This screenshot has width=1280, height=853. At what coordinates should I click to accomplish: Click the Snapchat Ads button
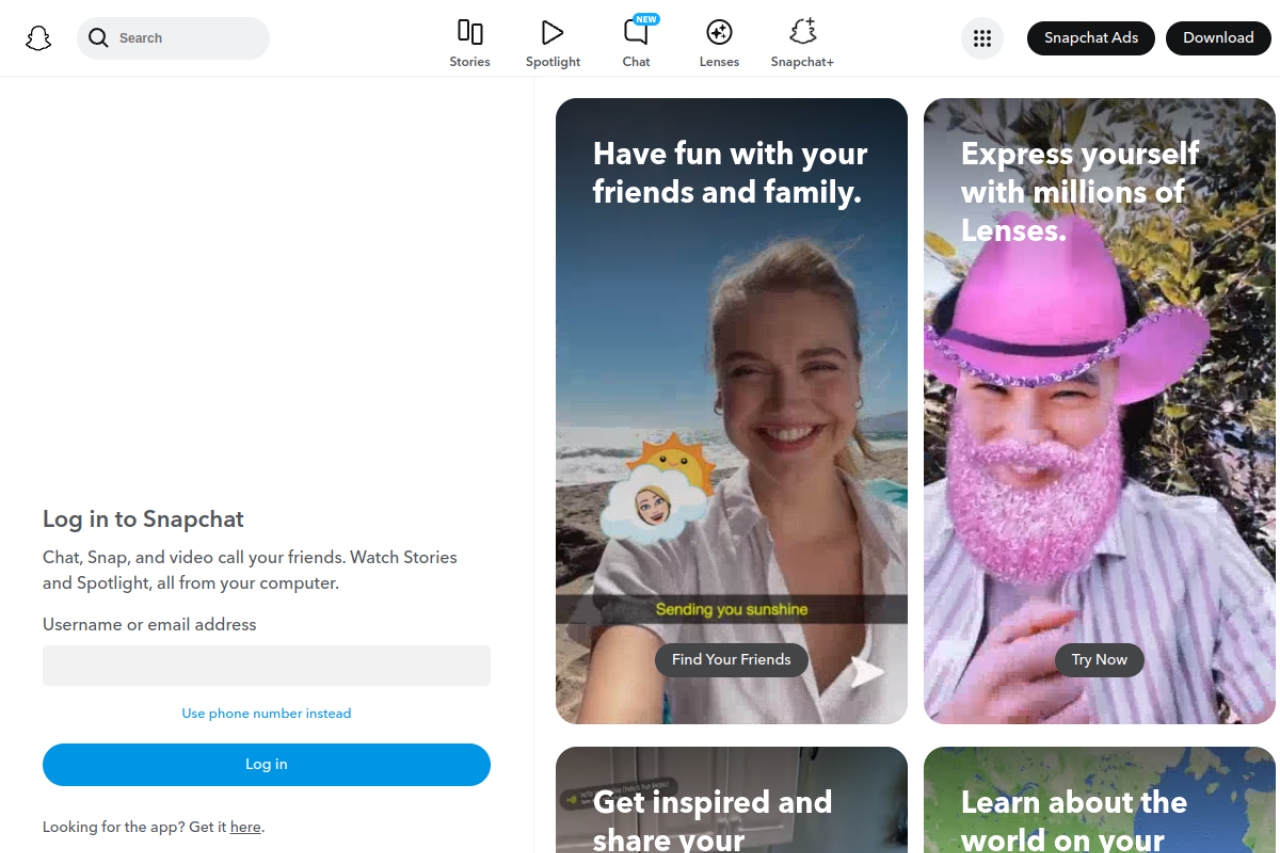[1090, 38]
